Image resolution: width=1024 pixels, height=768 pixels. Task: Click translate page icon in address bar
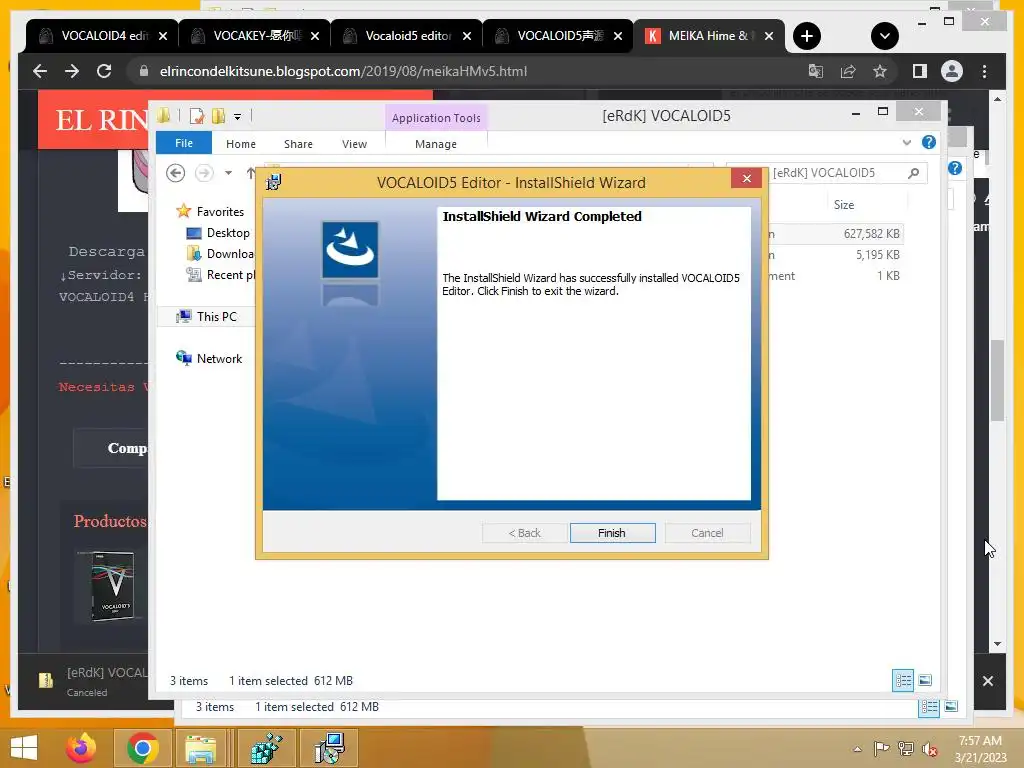point(815,71)
